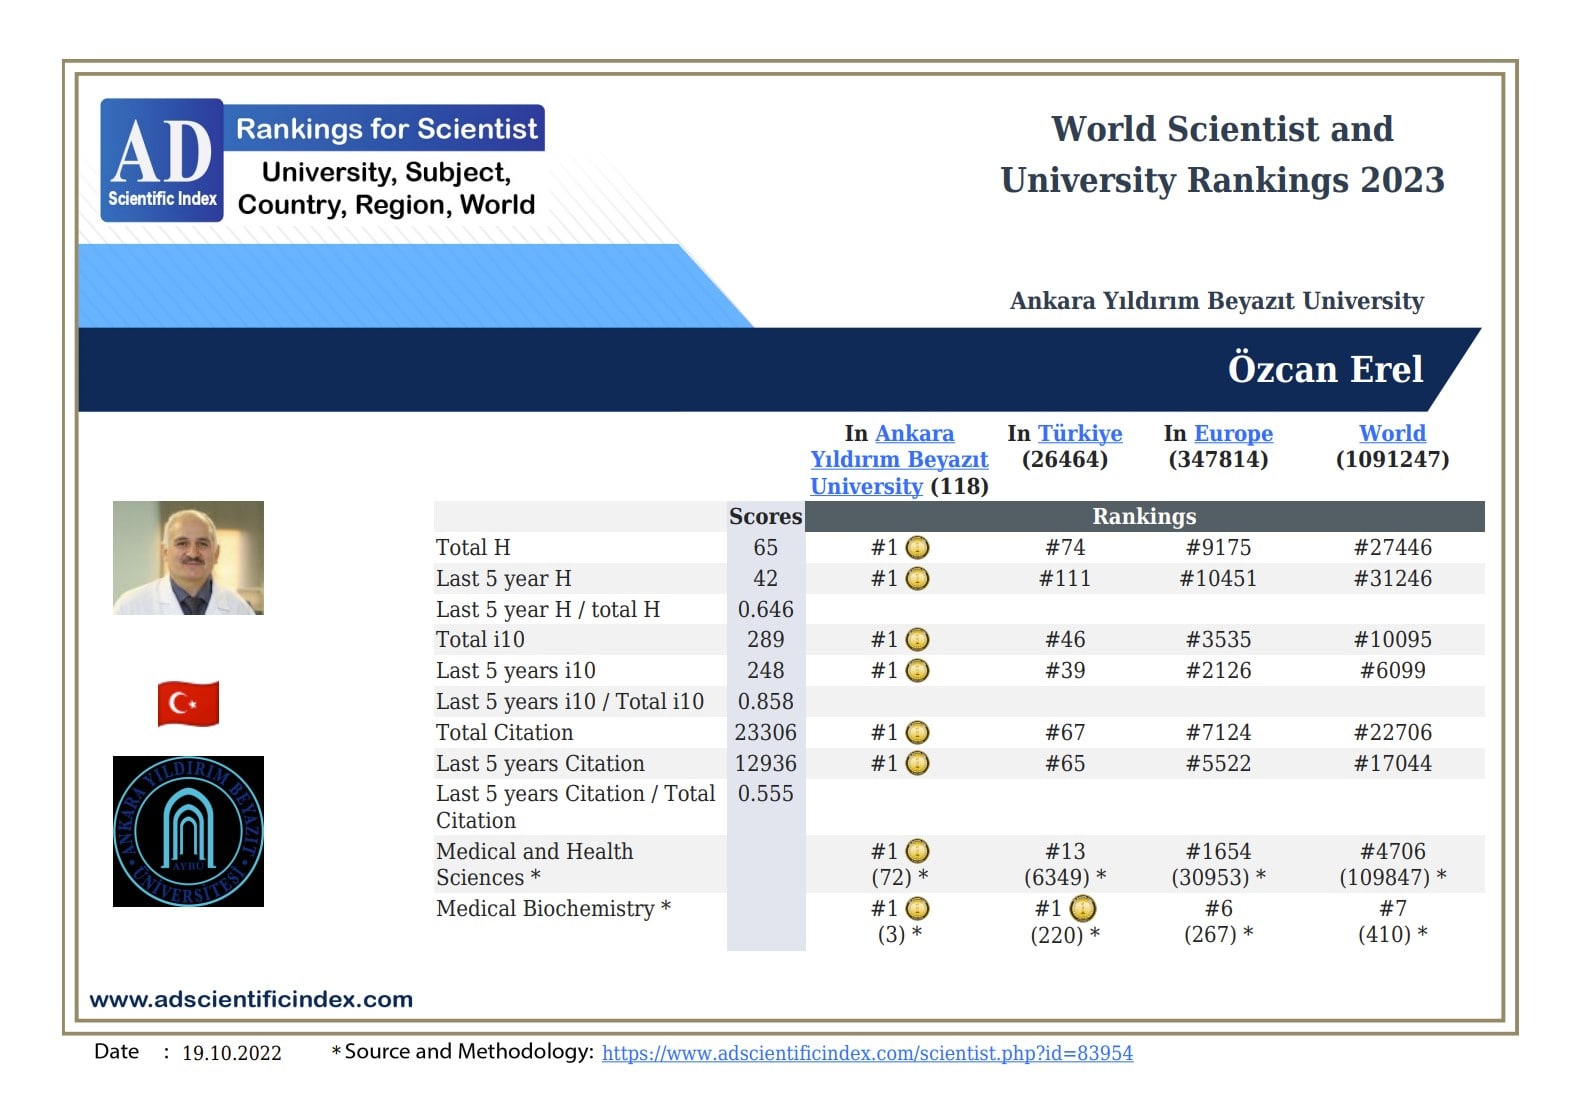1572x1109 pixels.
Task: Open the Ankara Yıldırım Beyazıt University link
Action: pos(899,460)
